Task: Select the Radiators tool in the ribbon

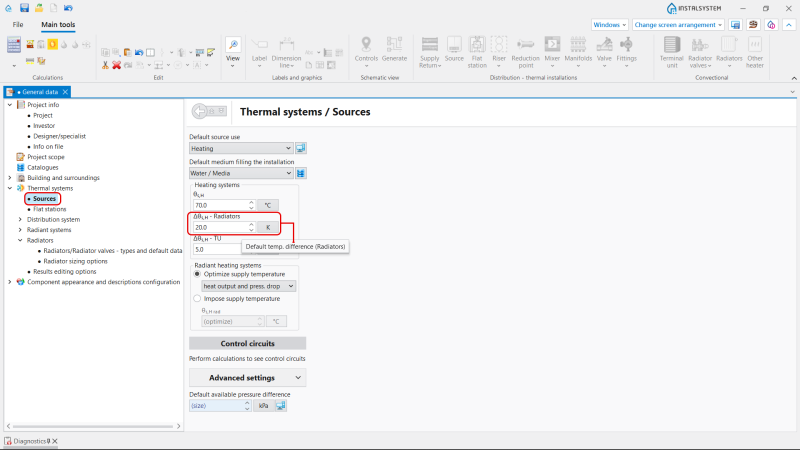Action: coord(729,52)
